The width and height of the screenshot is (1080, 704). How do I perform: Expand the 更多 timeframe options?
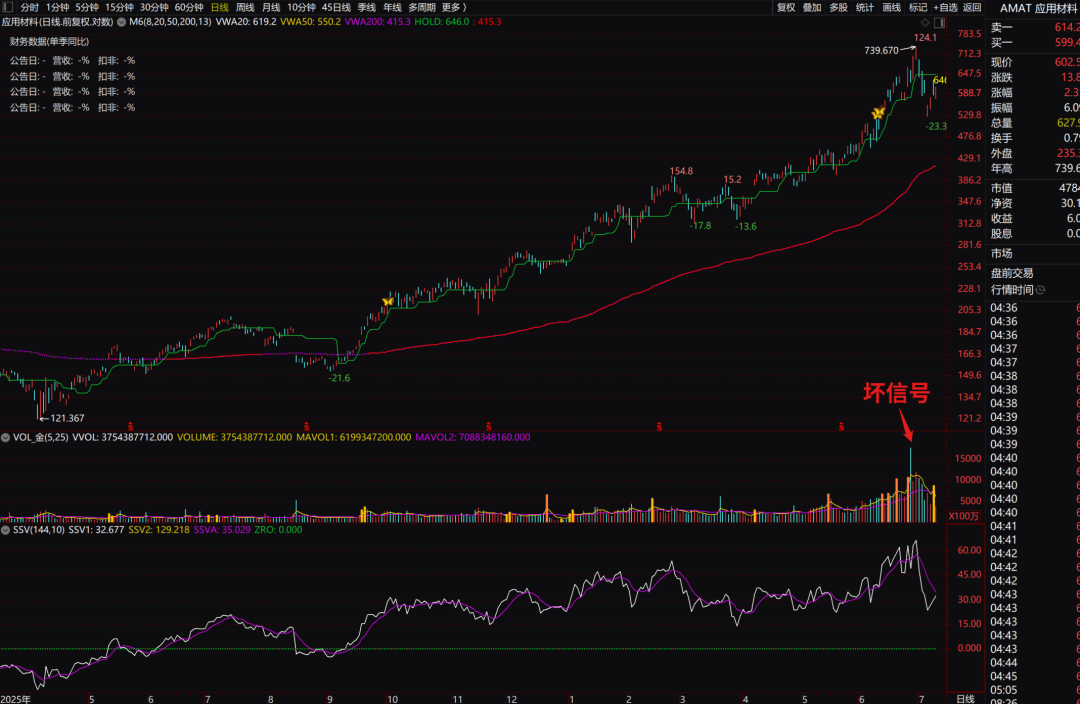point(454,8)
